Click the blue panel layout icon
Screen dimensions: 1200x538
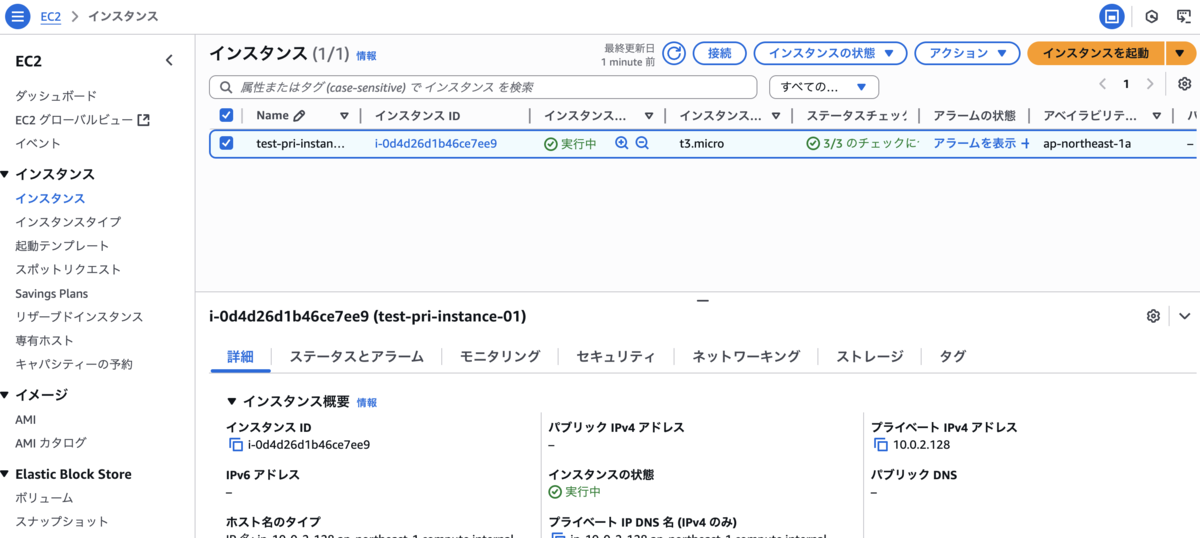1111,17
